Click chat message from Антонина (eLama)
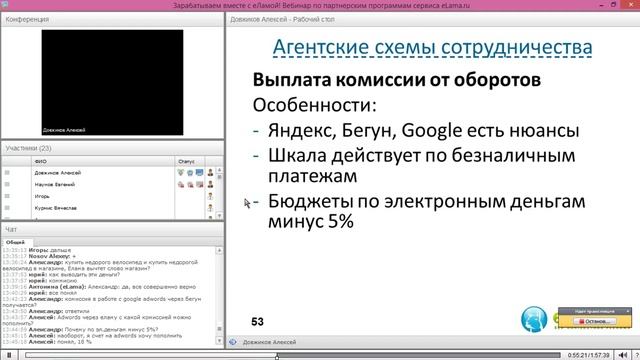Viewport: 640px width, 360px height. [x=99, y=287]
